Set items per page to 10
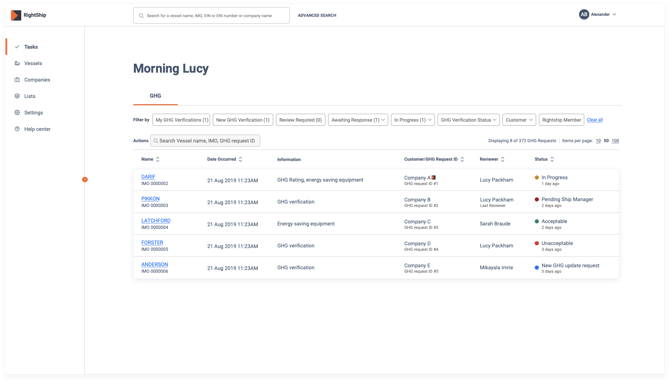The width and height of the screenshot is (670, 381). pos(598,141)
